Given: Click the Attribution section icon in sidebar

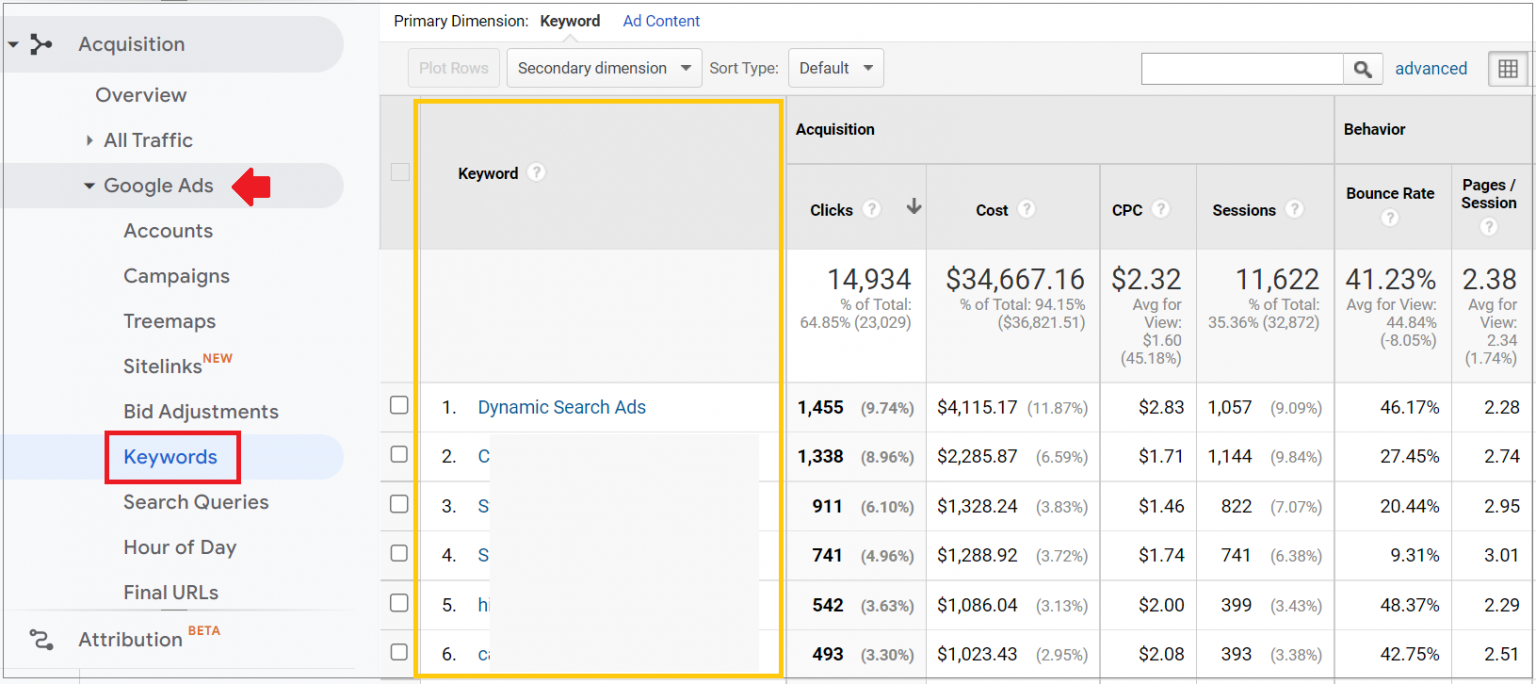Looking at the screenshot, I should point(40,640).
